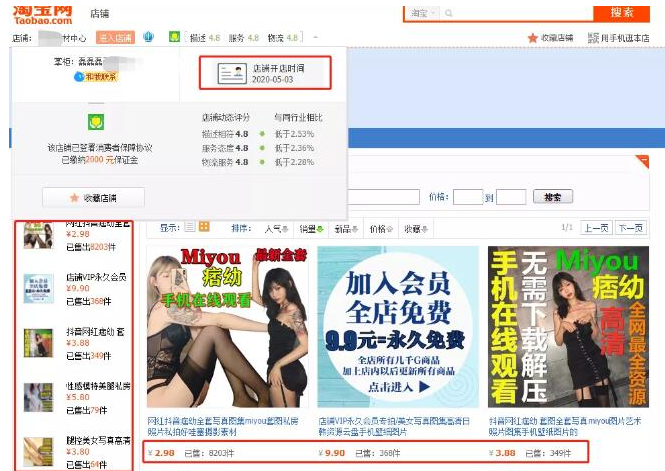The width and height of the screenshot is (665, 471).
Task: Open product title link starting 店铺VIP永久会员专拍
Action: pyautogui.click(x=394, y=426)
